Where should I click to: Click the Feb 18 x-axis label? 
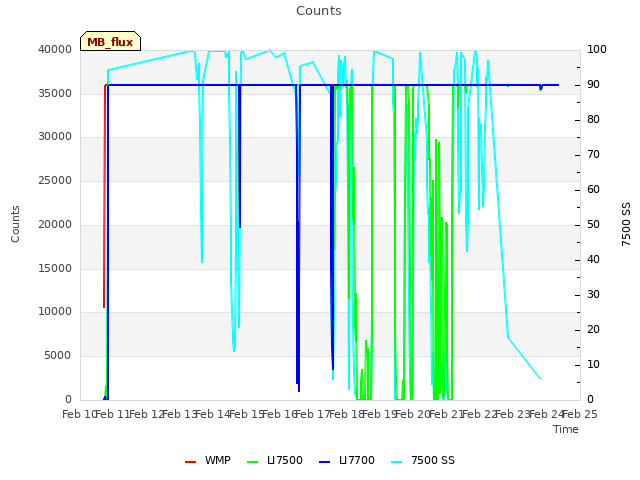pyautogui.click(x=346, y=414)
